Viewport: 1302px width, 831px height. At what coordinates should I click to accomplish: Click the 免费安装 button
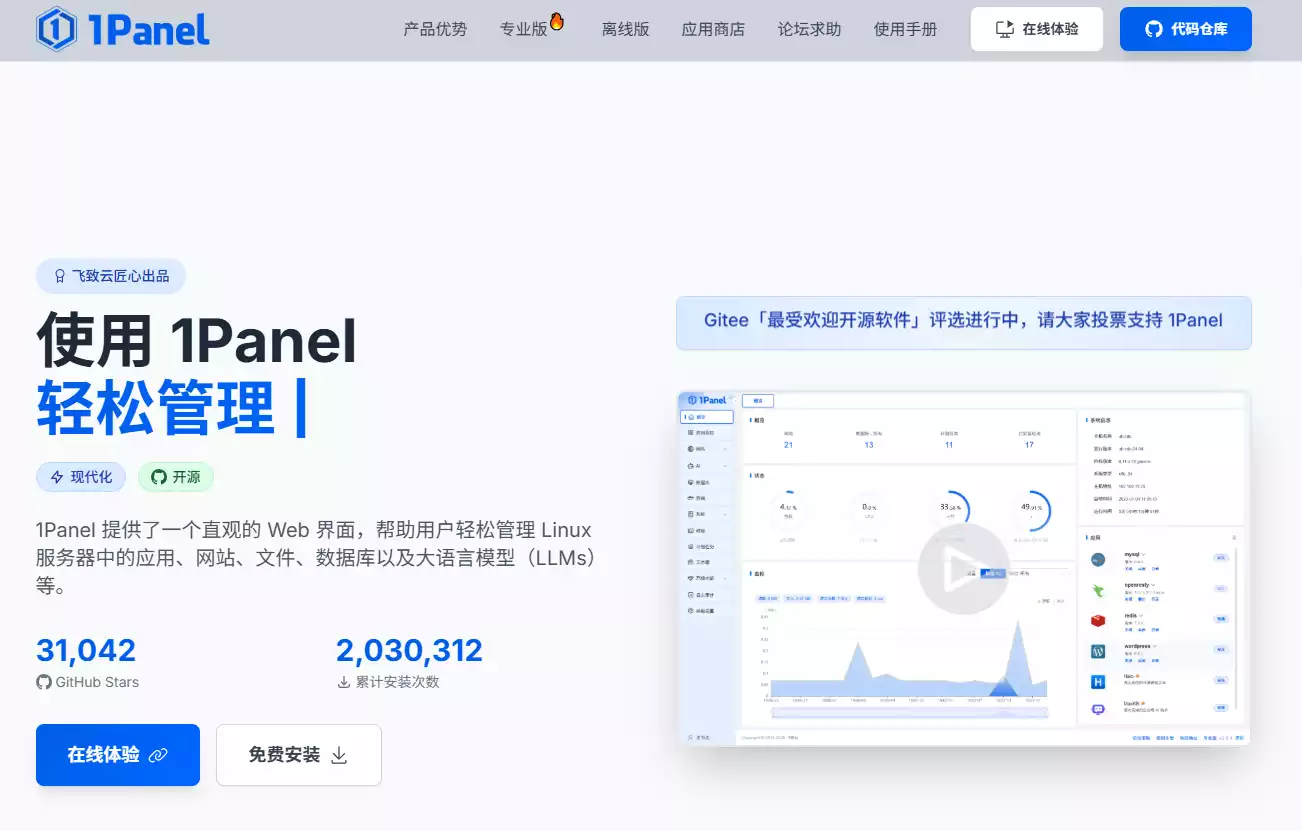[x=298, y=755]
